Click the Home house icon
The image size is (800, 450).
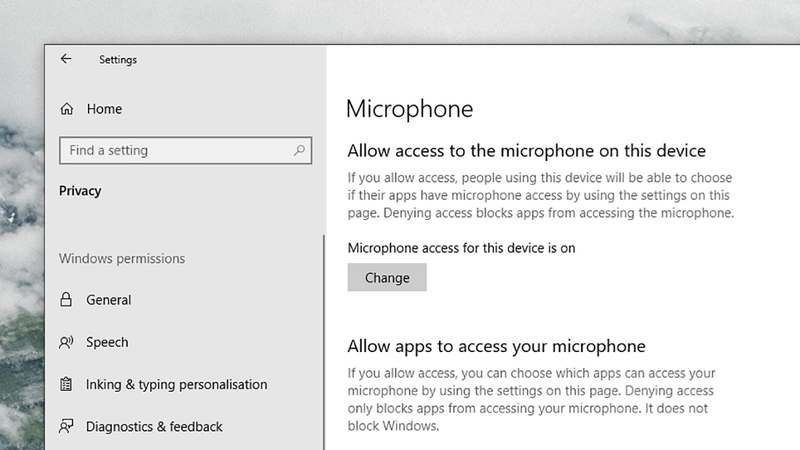pos(67,109)
